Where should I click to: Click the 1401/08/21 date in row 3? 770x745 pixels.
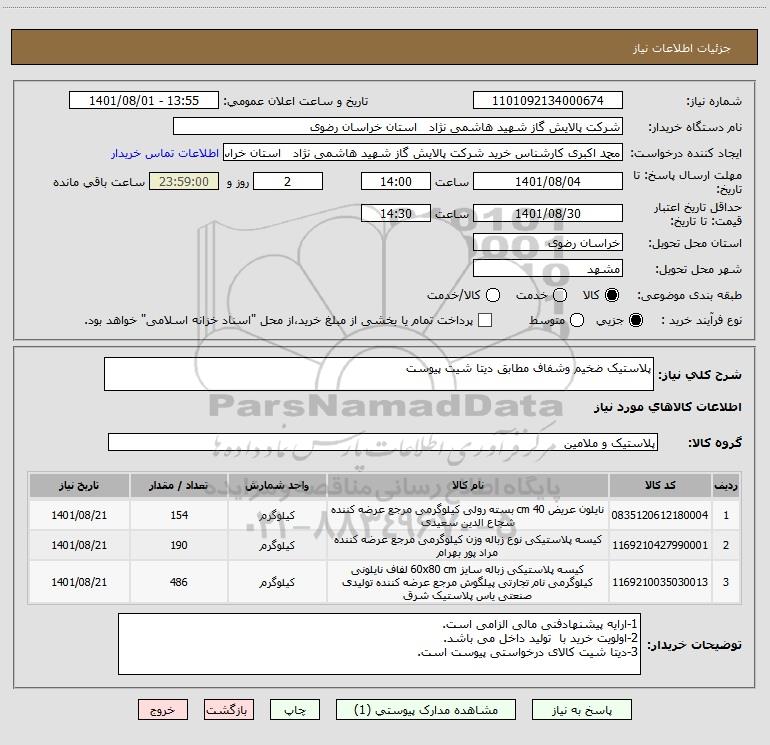(79, 582)
